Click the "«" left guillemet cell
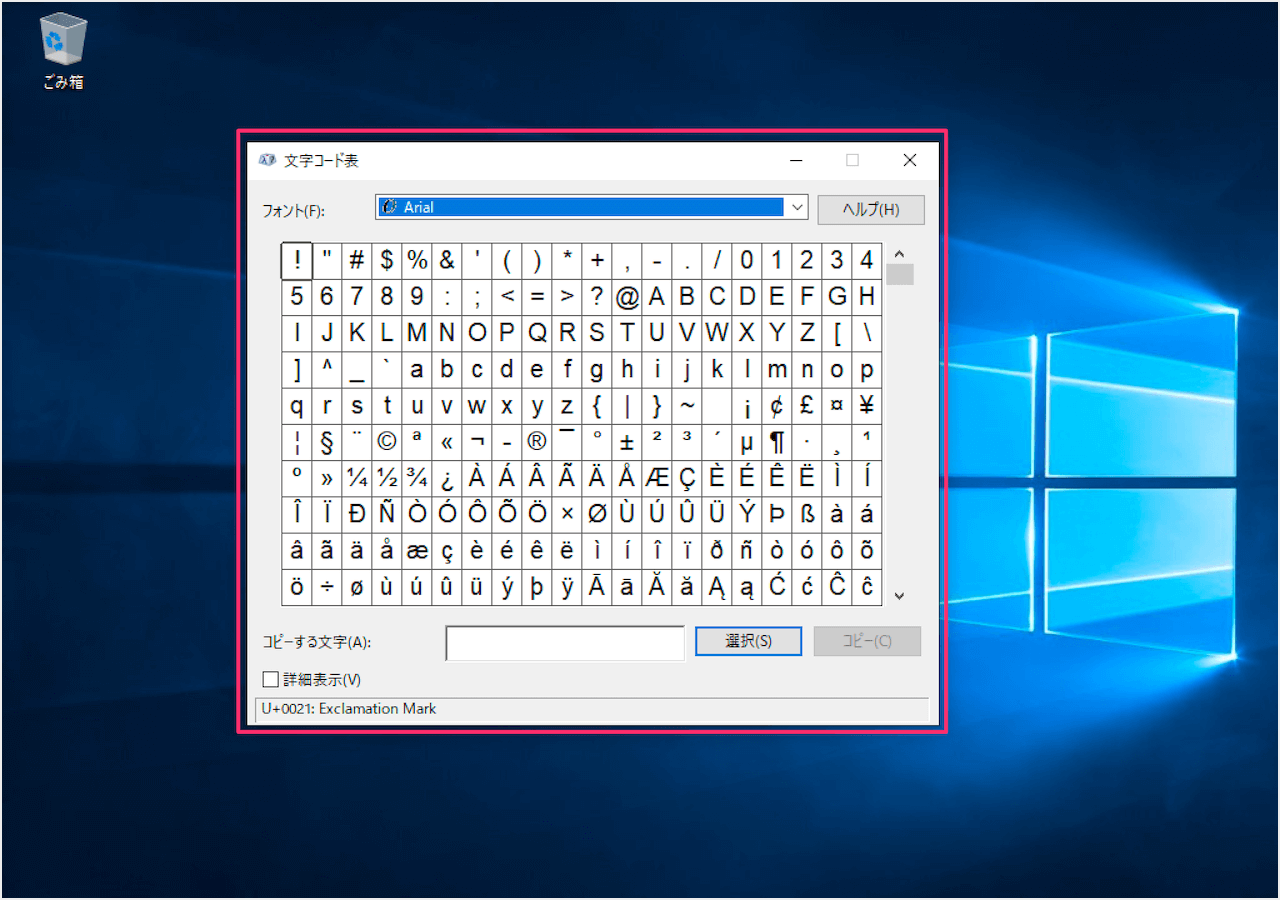This screenshot has width=1280, height=900. pos(447,442)
